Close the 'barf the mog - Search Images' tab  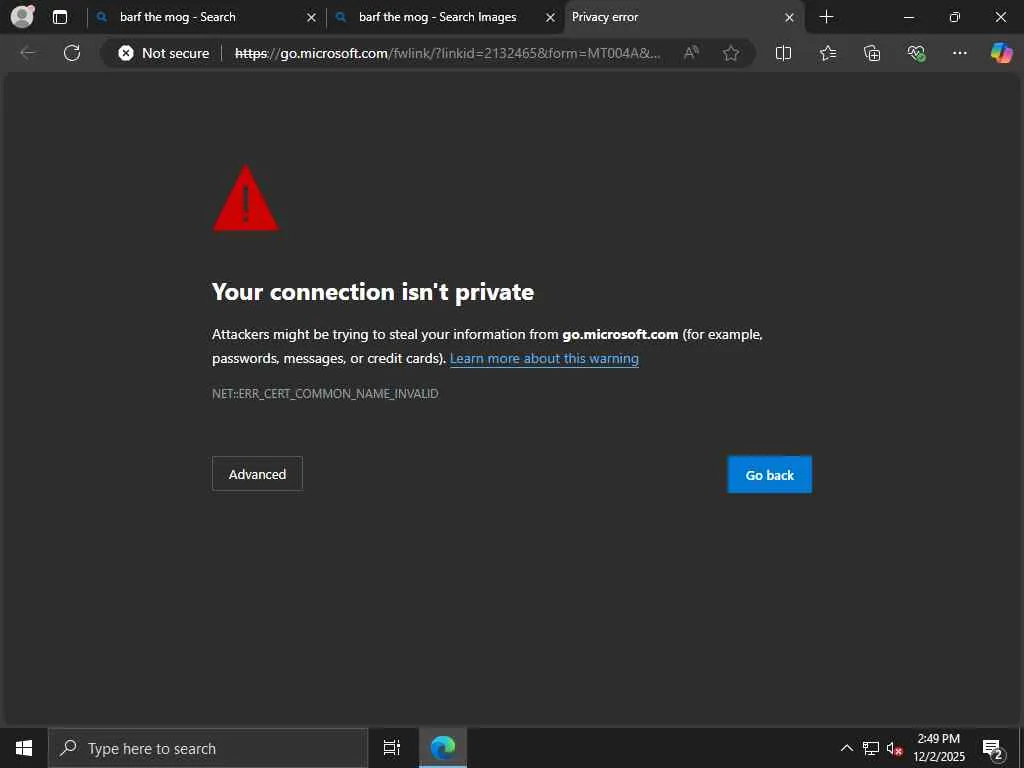coord(551,18)
